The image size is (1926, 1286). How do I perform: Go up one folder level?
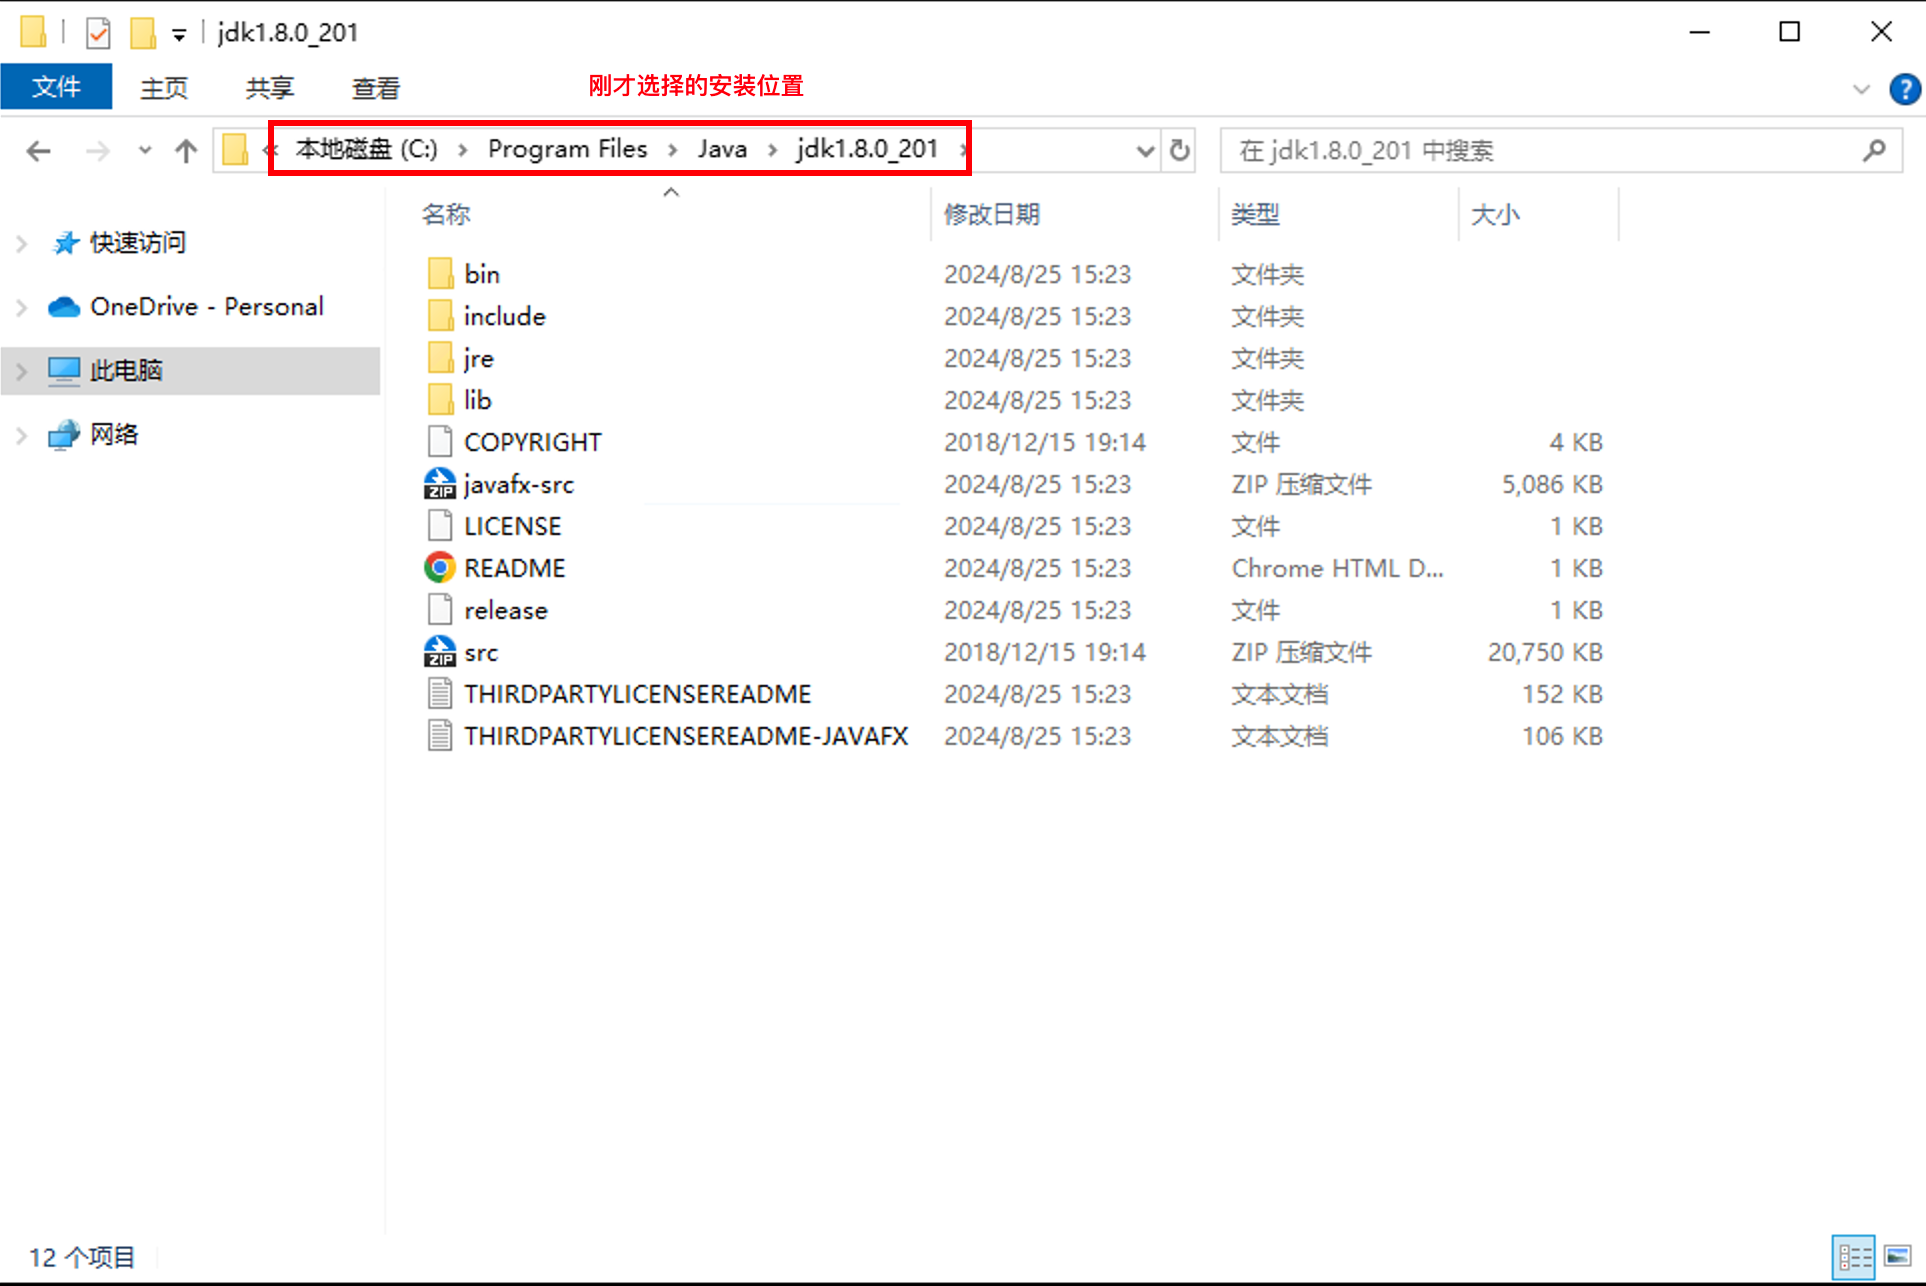(x=186, y=151)
